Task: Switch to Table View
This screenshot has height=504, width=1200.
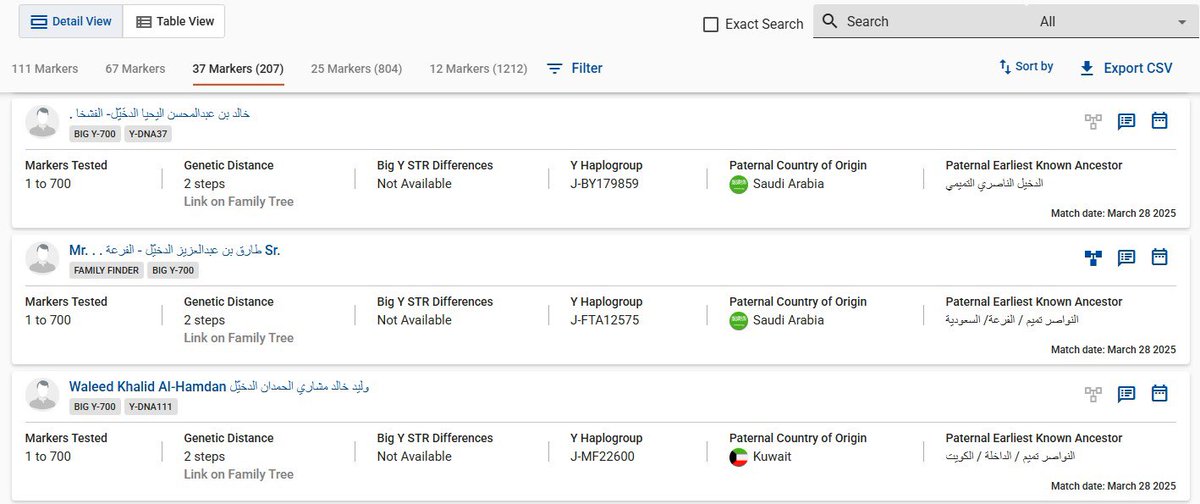Action: coord(175,21)
